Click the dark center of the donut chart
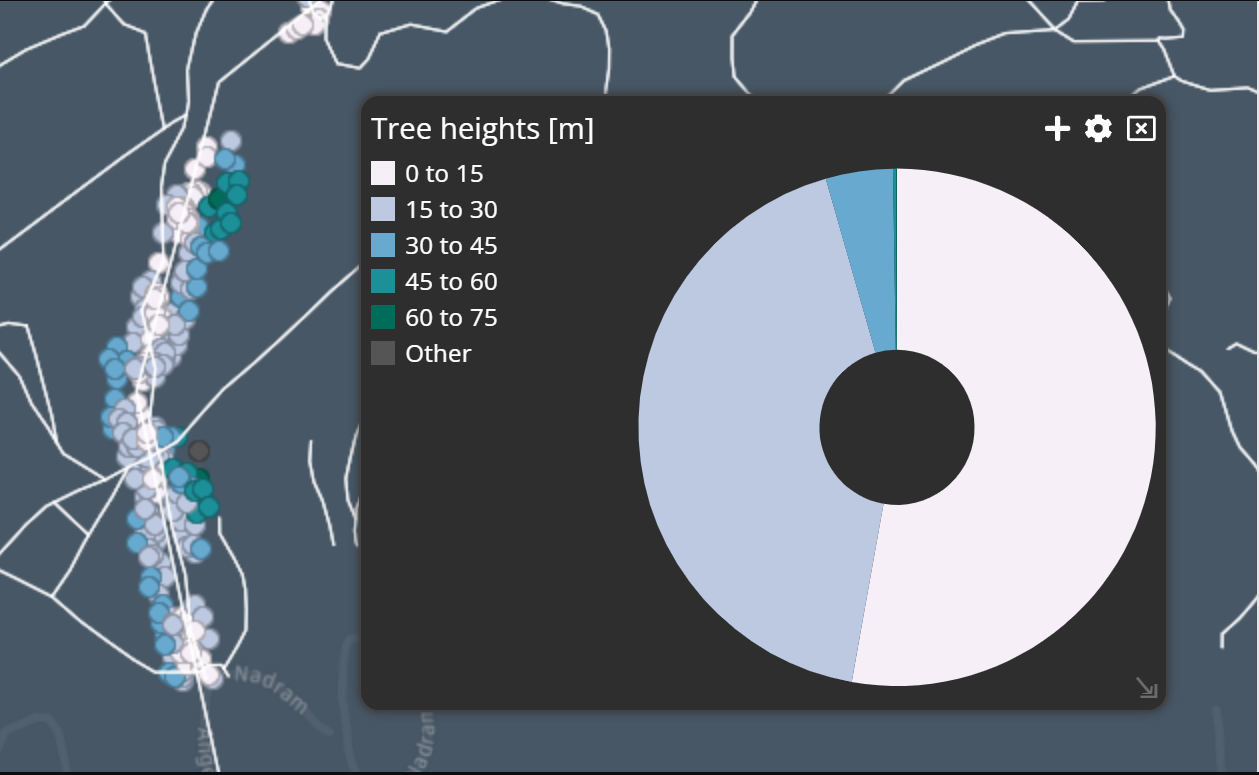1259x775 pixels. pos(895,428)
